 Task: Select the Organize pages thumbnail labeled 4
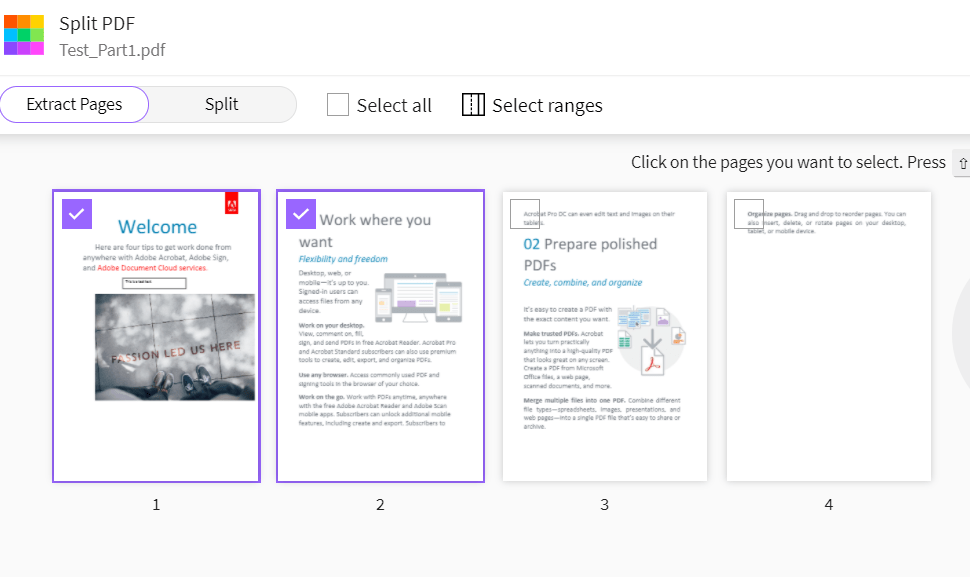coord(828,335)
